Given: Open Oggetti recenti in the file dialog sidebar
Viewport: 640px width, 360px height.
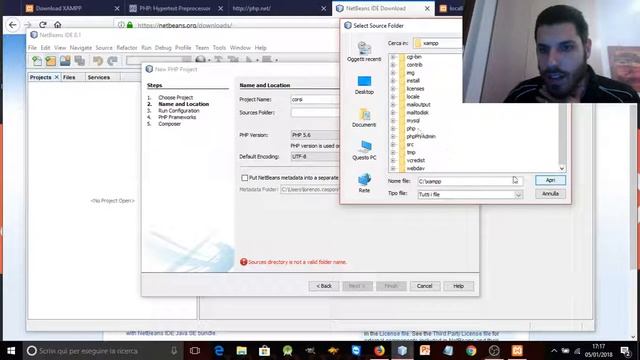Looking at the screenshot, I should (x=364, y=51).
